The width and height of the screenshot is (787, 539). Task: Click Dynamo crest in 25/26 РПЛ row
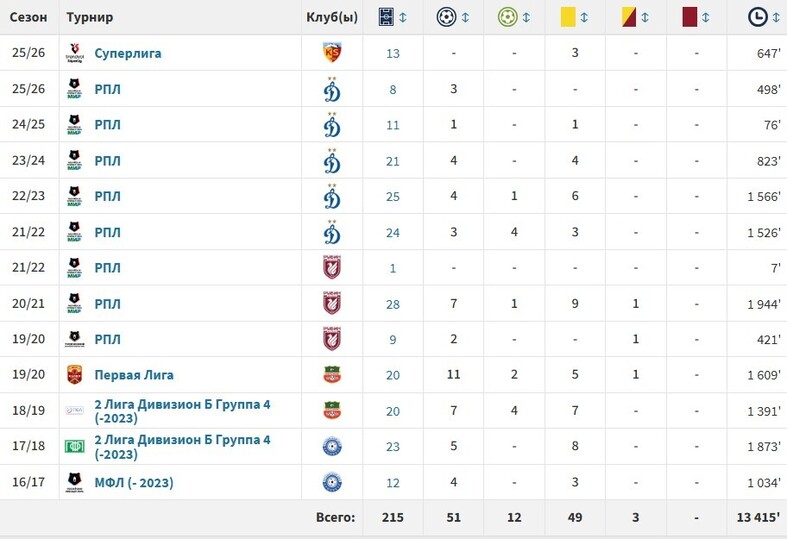pyautogui.click(x=332, y=89)
